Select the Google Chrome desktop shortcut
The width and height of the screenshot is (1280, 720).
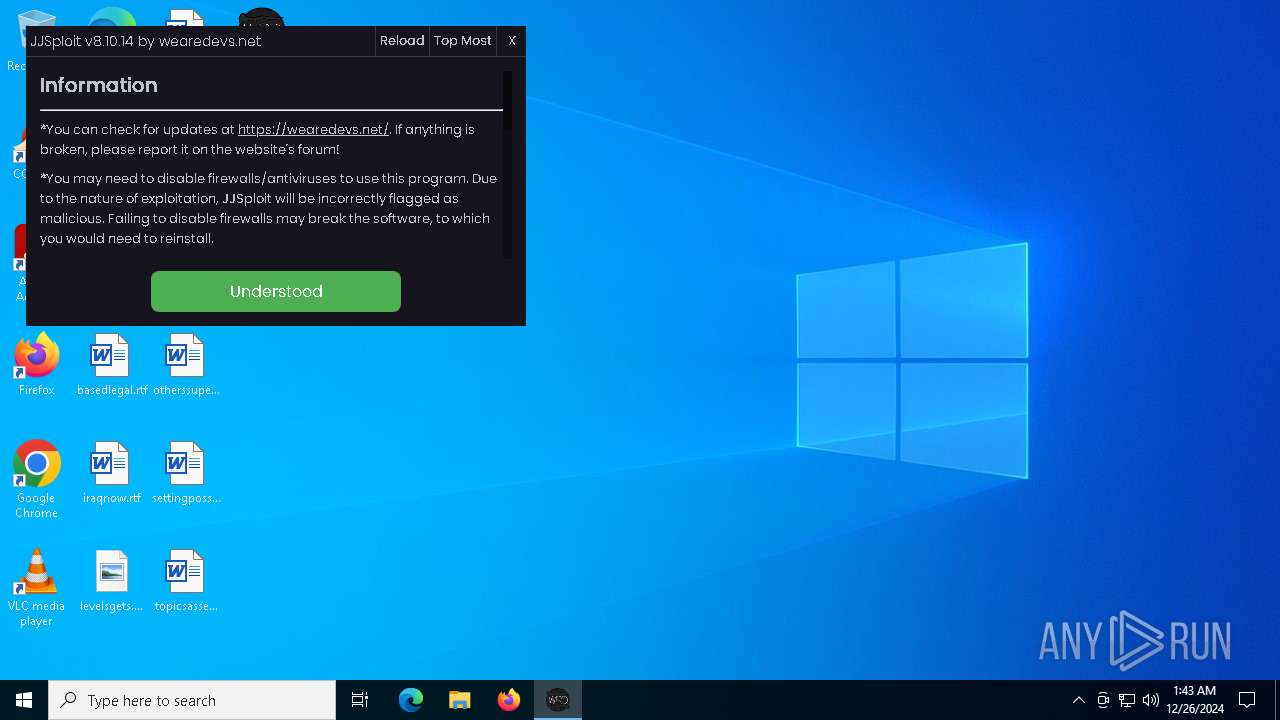coord(37,480)
